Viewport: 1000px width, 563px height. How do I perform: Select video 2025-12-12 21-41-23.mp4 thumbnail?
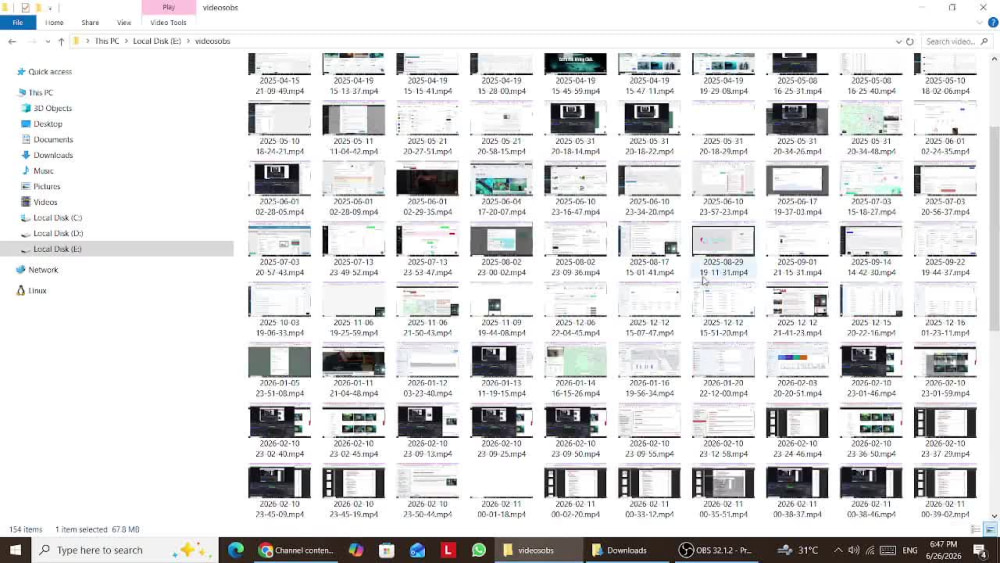tap(797, 300)
